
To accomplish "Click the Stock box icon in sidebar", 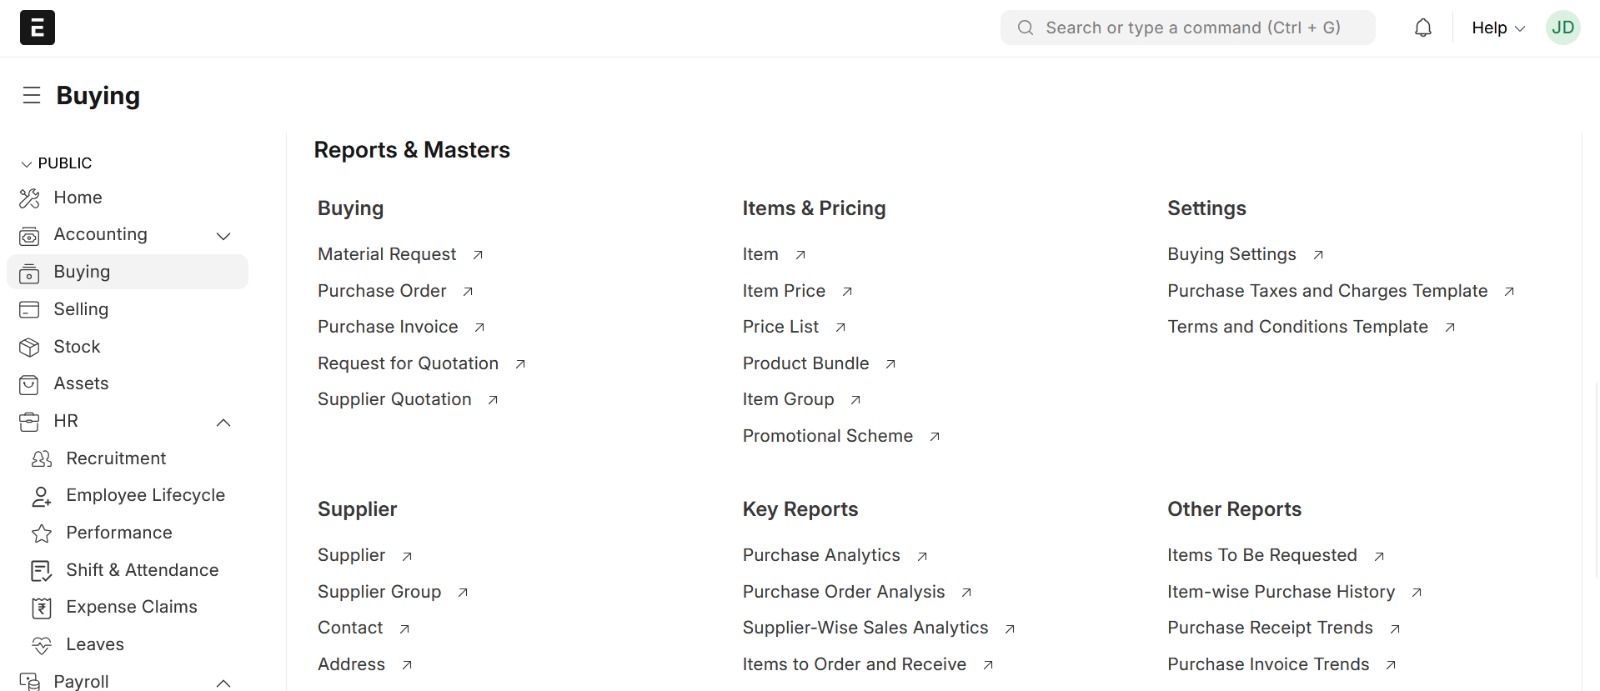I will coord(29,347).
